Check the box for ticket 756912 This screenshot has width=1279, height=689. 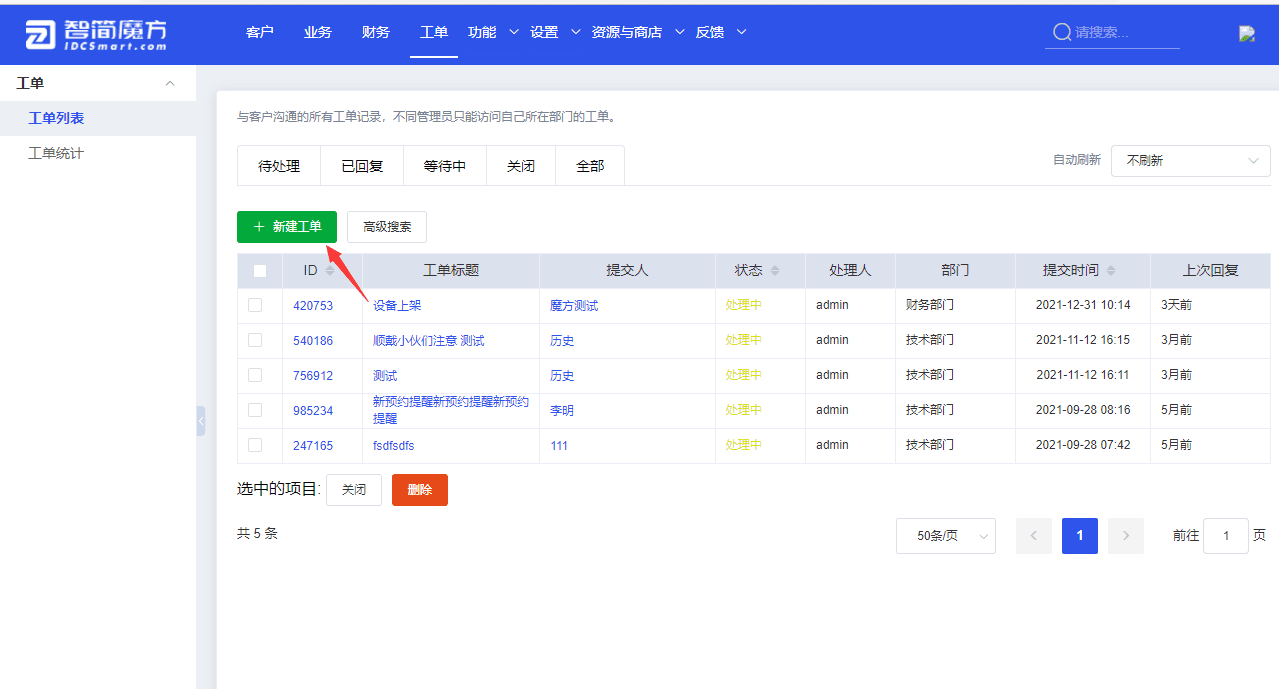[x=255, y=375]
